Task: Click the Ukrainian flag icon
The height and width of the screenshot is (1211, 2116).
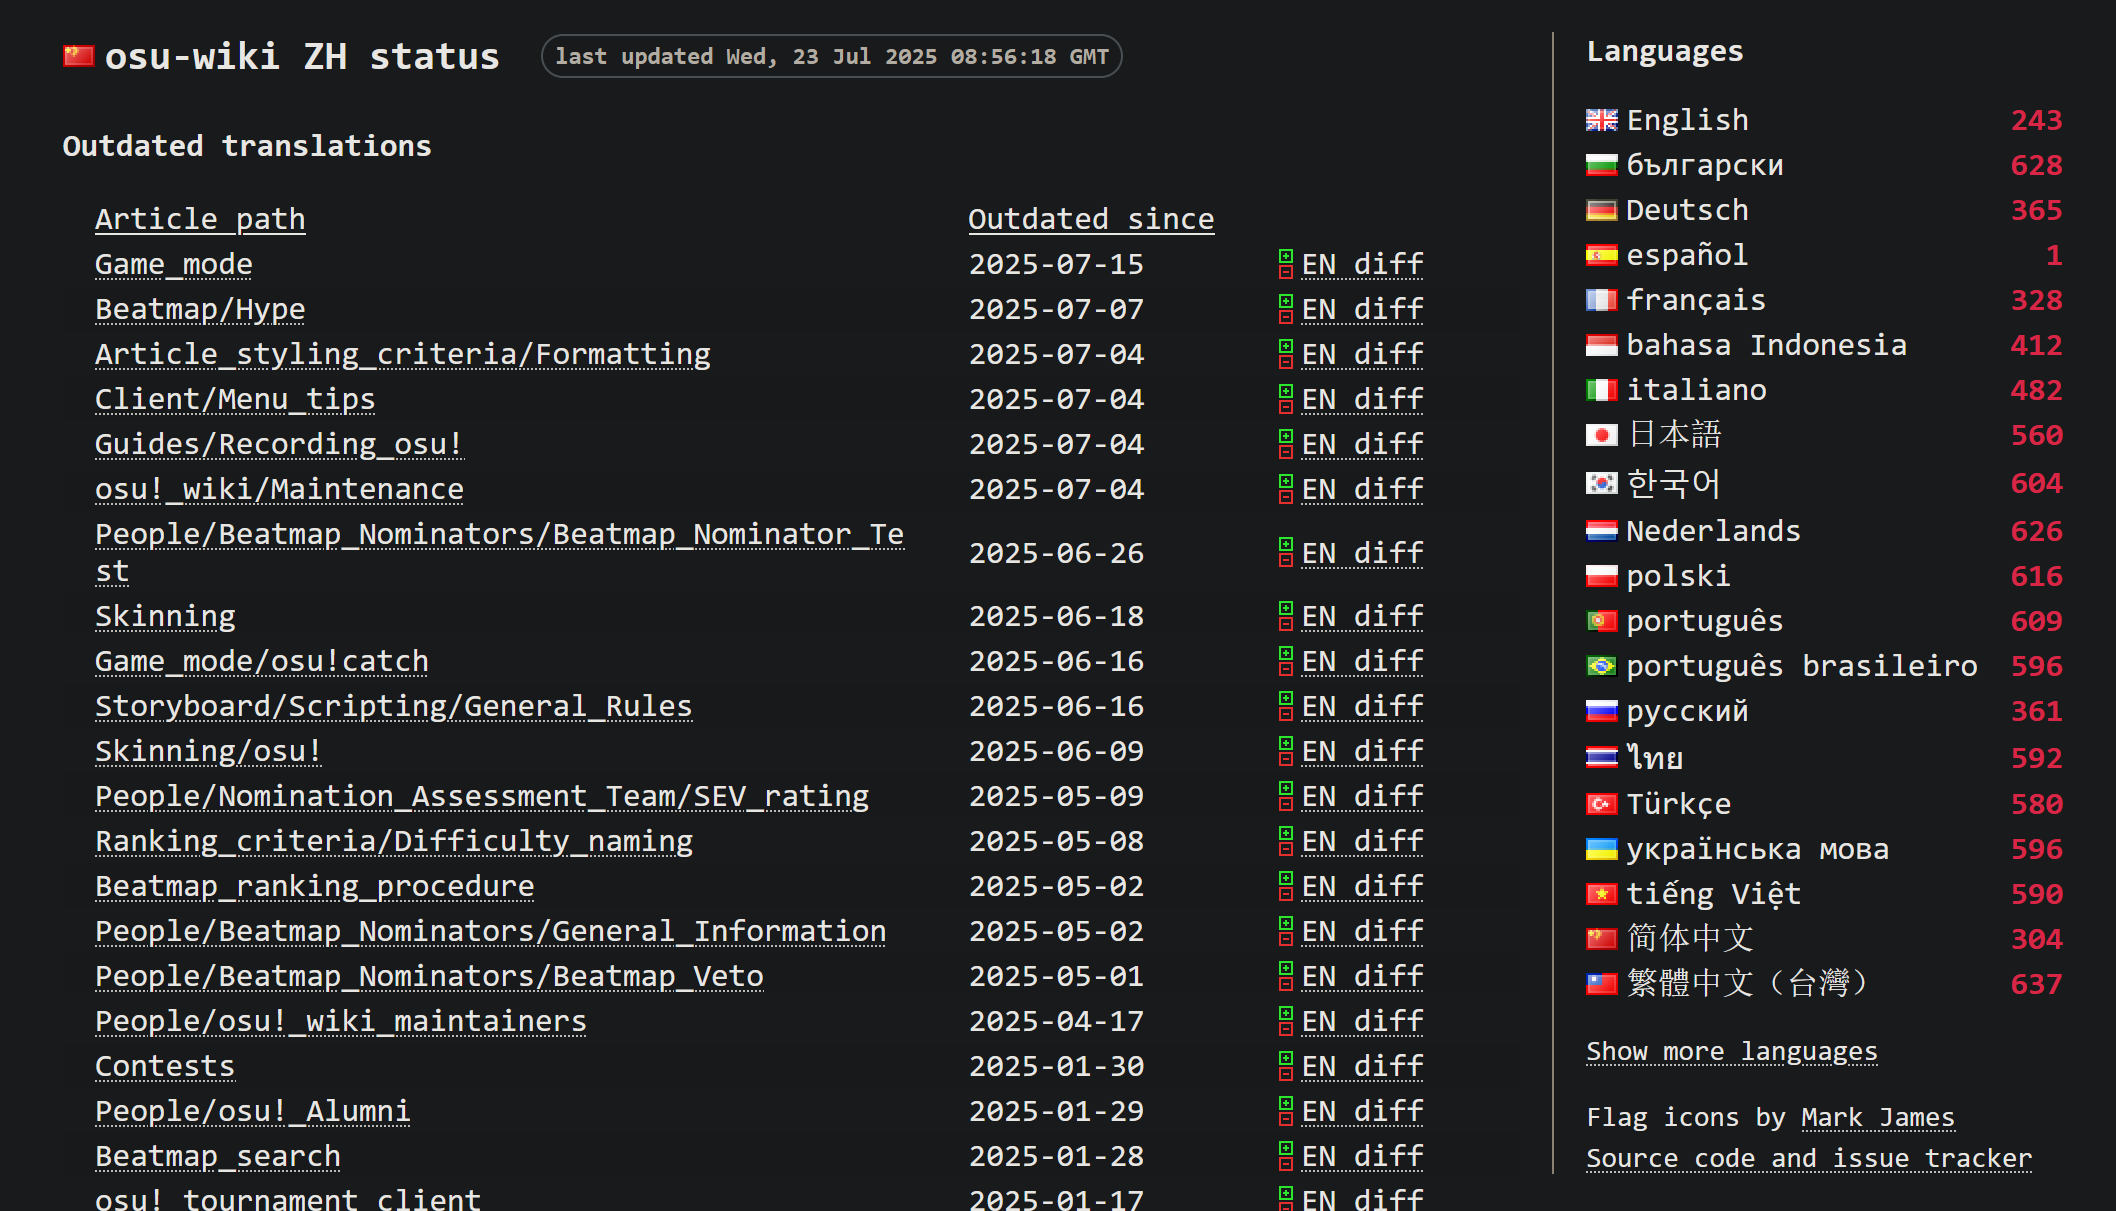Action: [x=1601, y=849]
